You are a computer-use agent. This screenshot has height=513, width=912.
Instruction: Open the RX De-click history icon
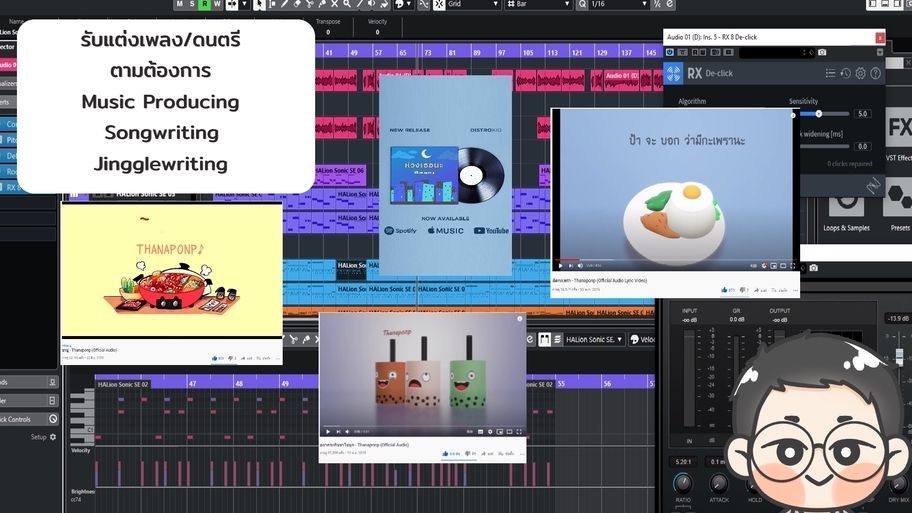tap(846, 73)
